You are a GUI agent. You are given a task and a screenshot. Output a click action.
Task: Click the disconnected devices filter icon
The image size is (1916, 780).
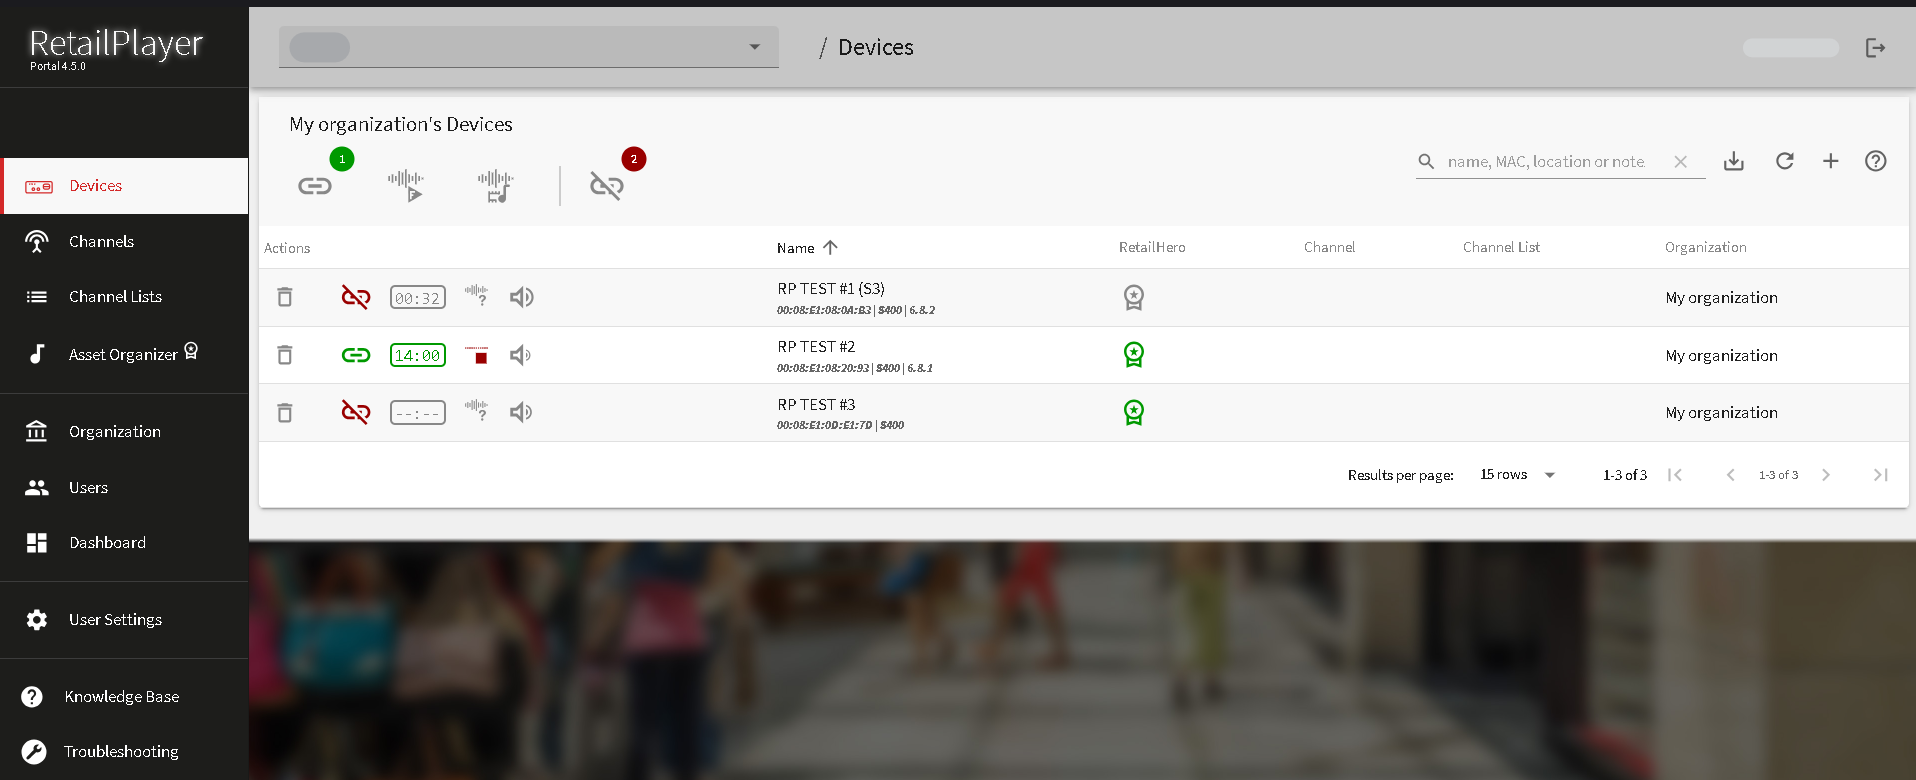point(606,186)
